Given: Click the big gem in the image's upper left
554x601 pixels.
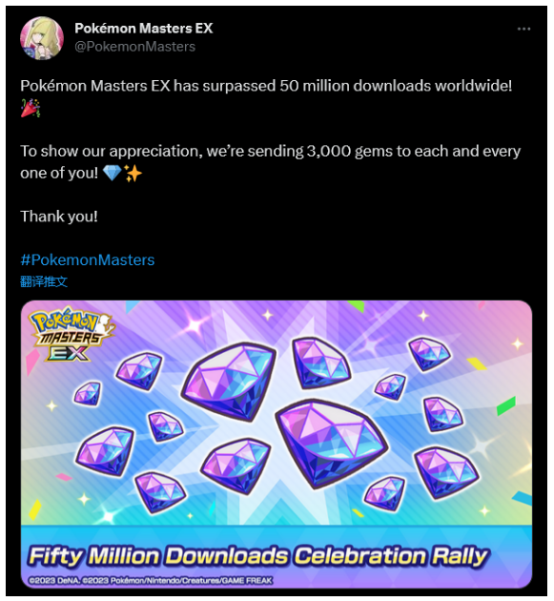Looking at the screenshot, I should pyautogui.click(x=229, y=381).
